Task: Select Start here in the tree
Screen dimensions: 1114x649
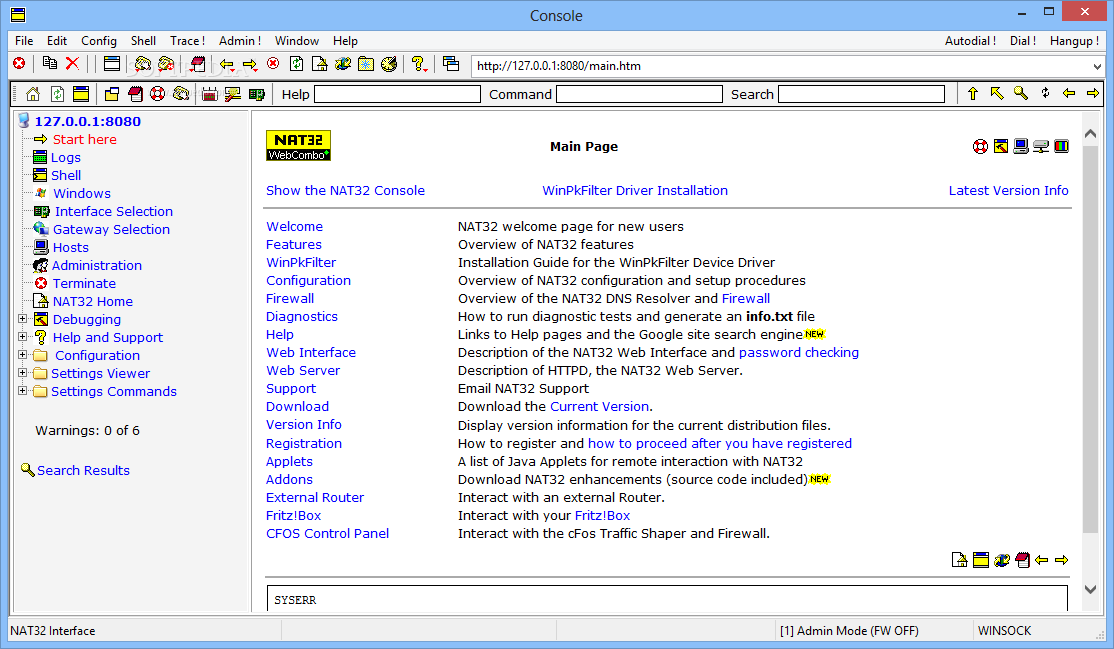Action: click(x=85, y=139)
